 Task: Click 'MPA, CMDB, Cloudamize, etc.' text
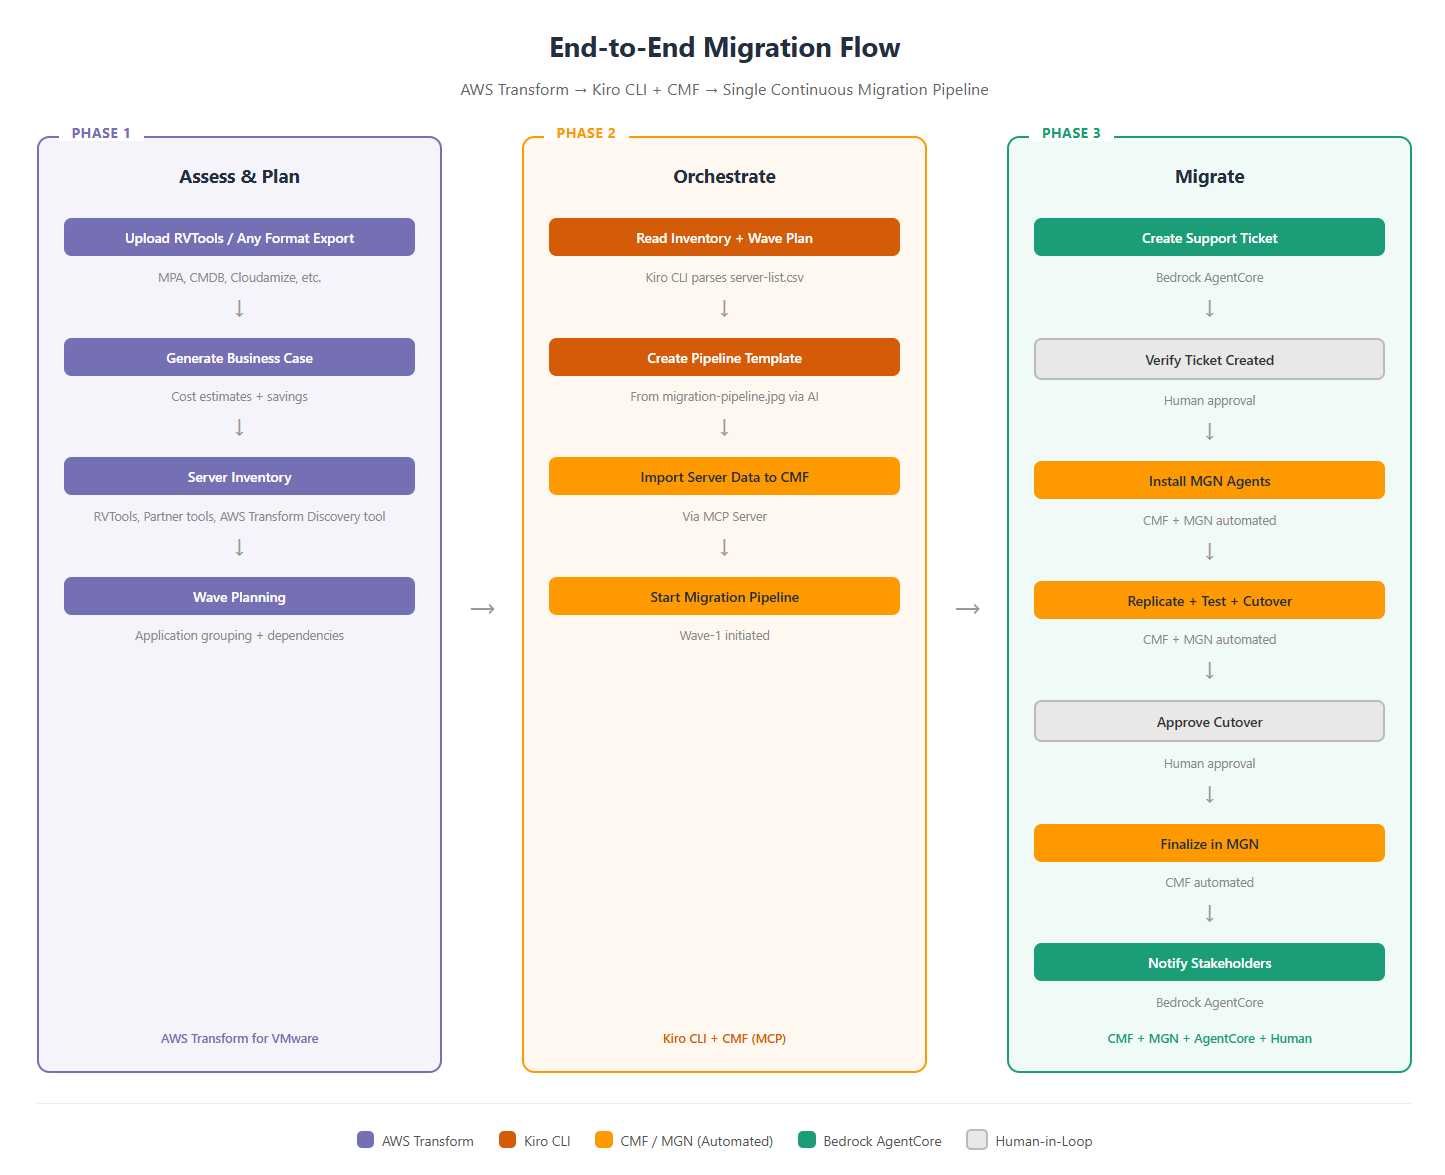(x=239, y=278)
